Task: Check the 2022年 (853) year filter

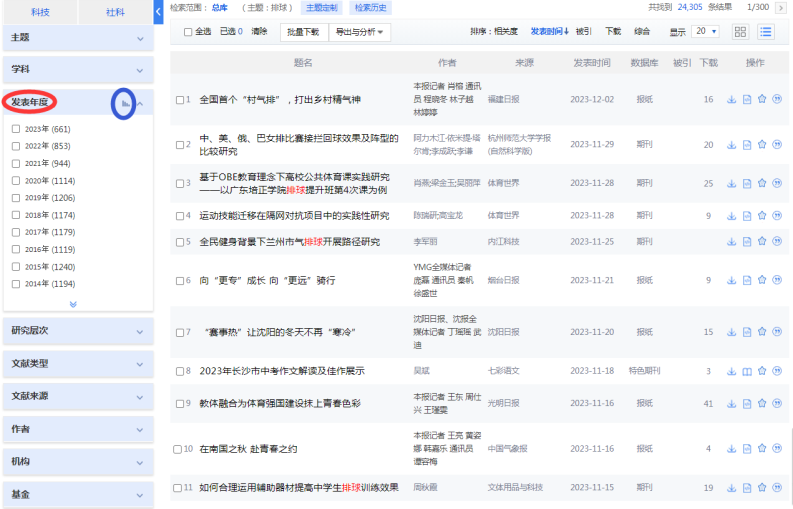Action: click(16, 146)
